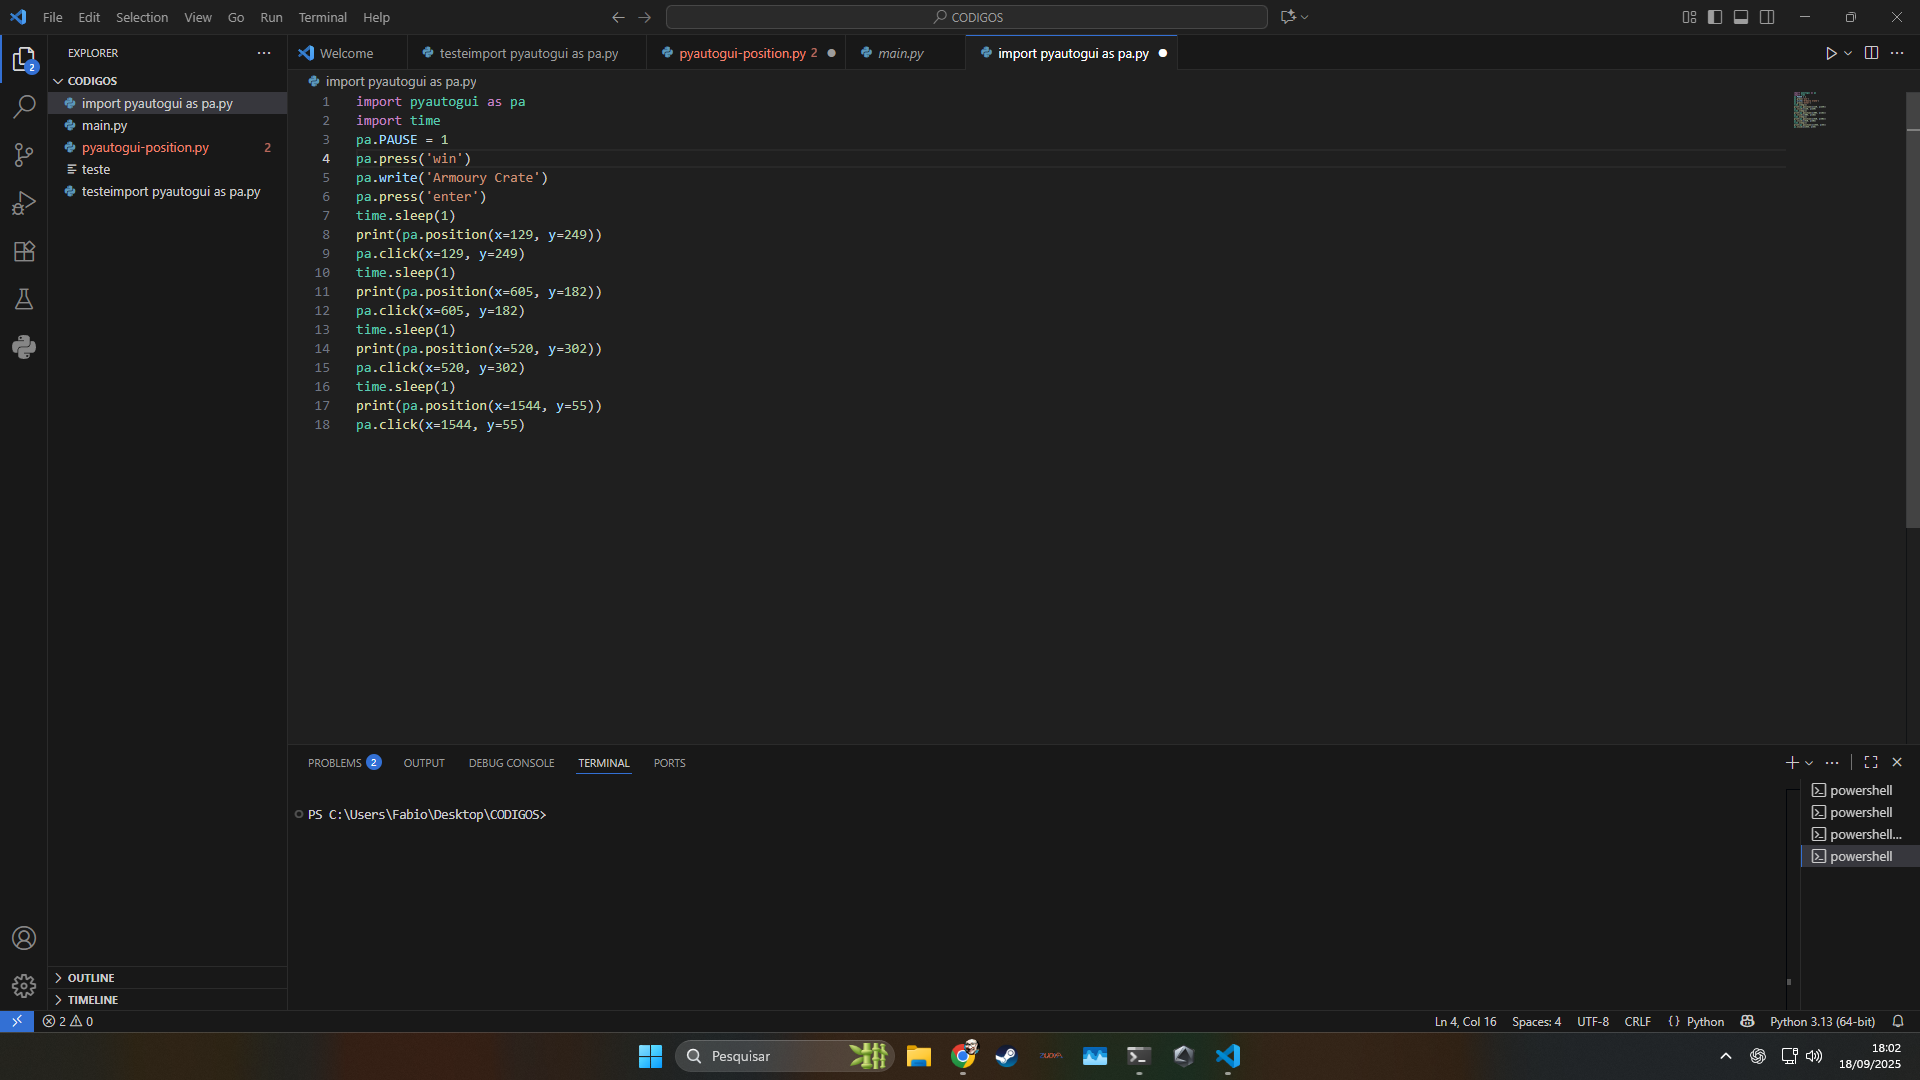Open the Manage gear menu
This screenshot has height=1080, width=1920.
point(24,986)
